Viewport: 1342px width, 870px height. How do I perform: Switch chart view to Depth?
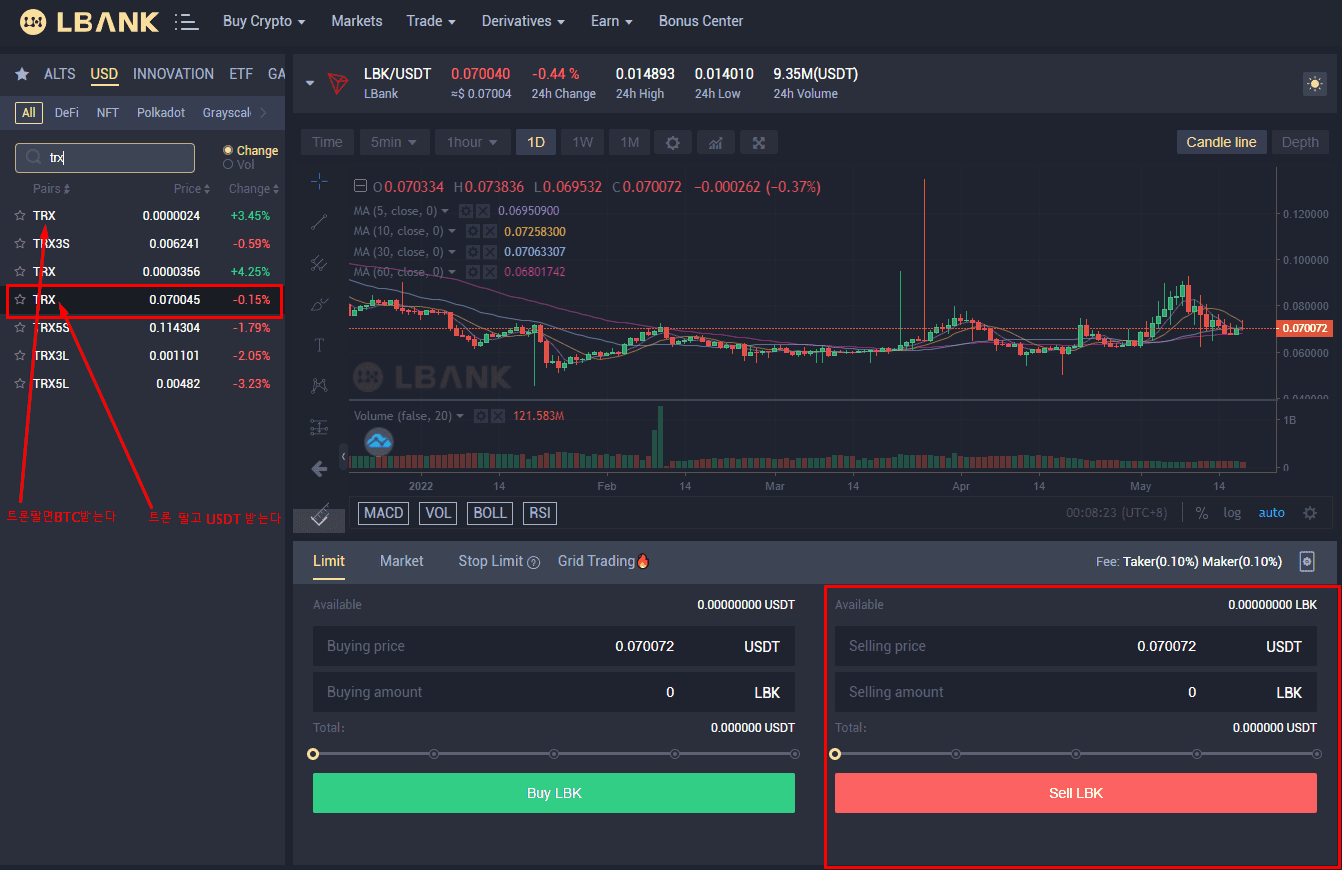[x=1300, y=142]
